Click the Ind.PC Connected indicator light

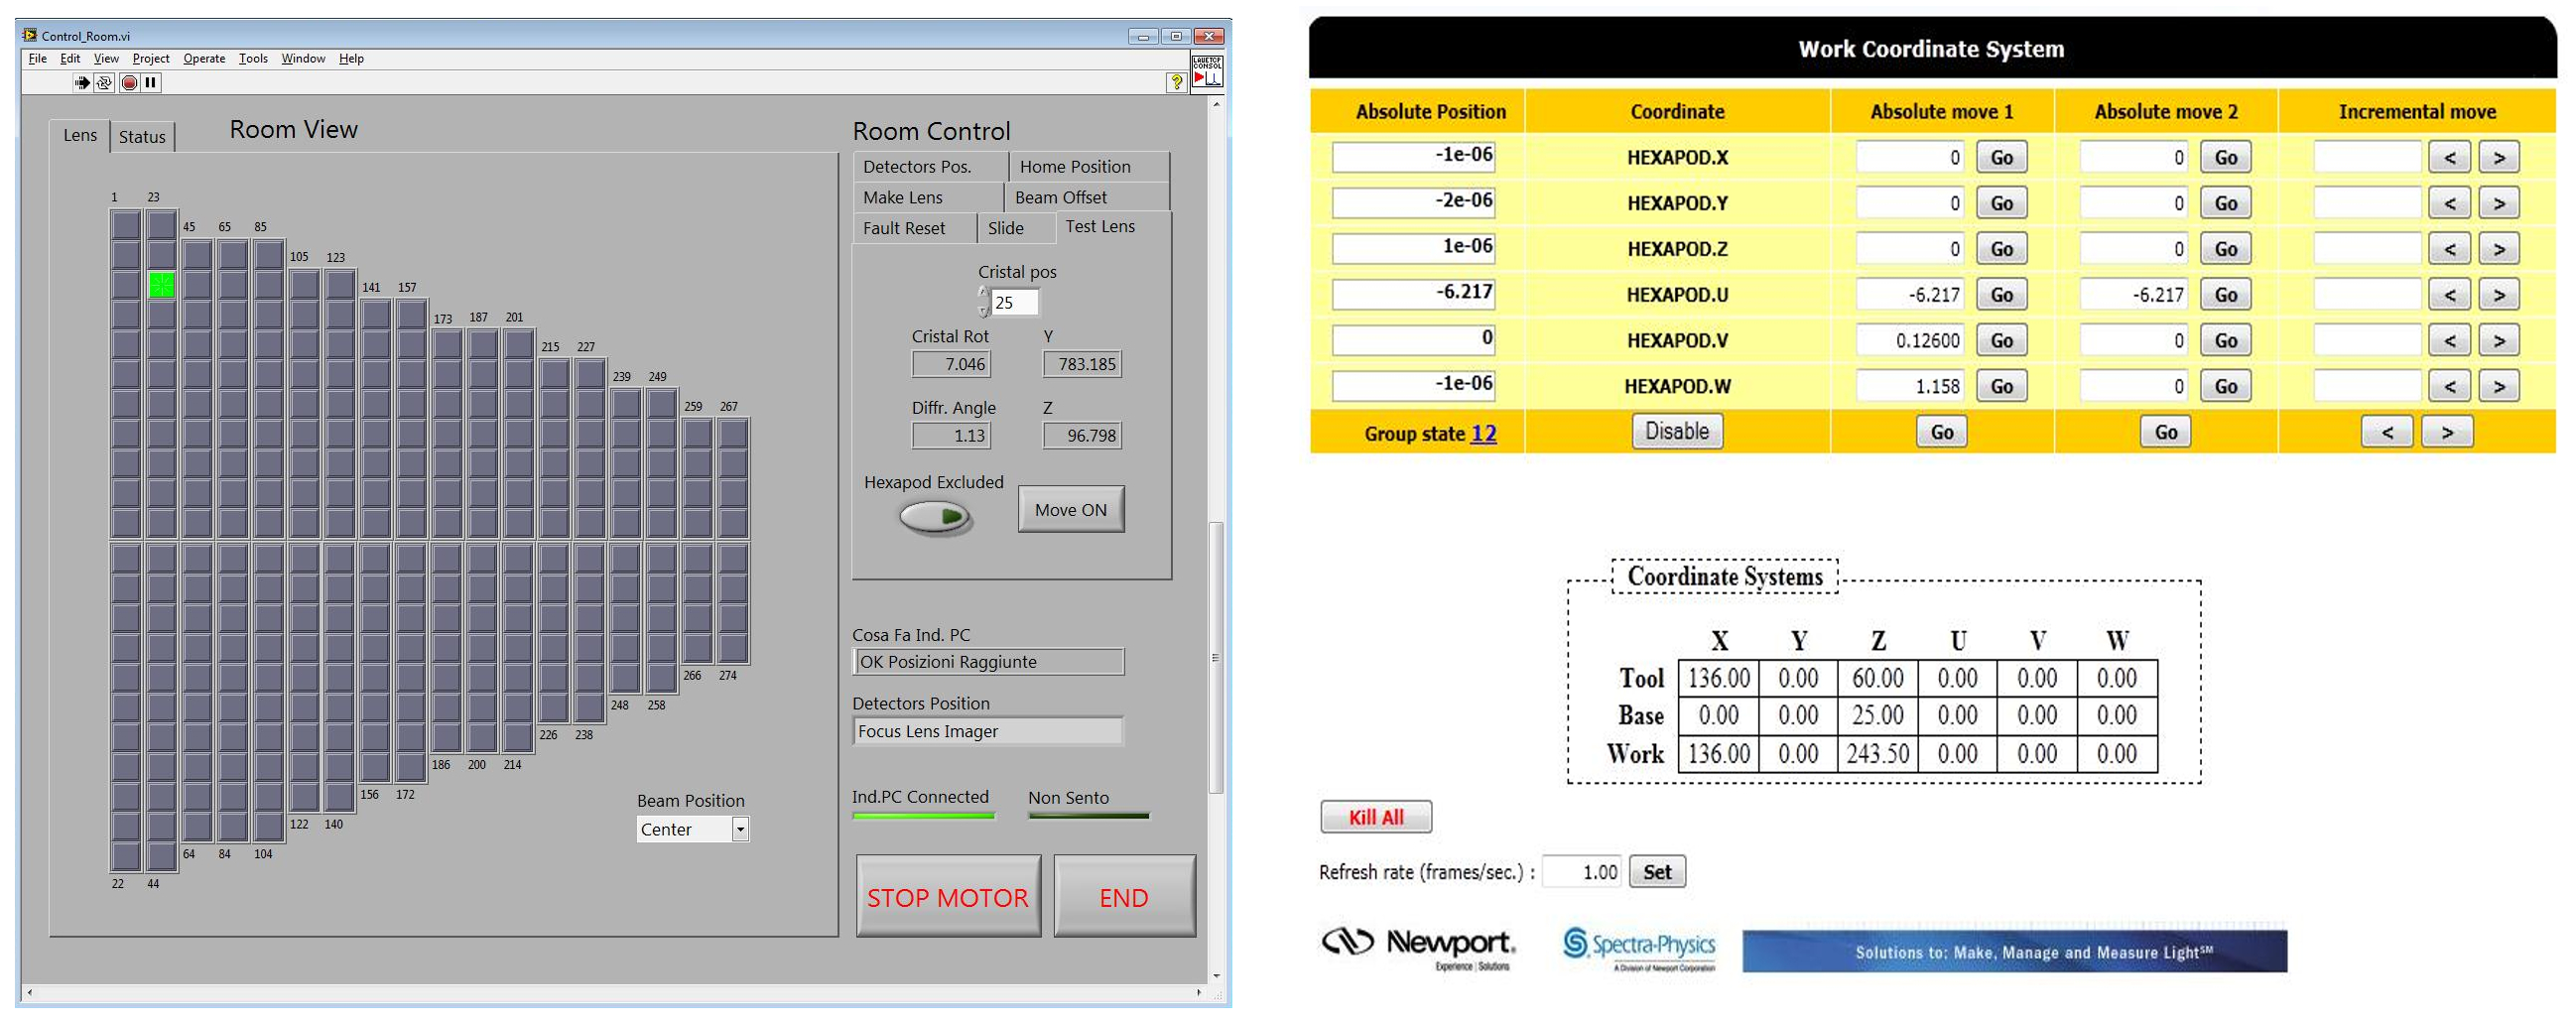pos(923,816)
